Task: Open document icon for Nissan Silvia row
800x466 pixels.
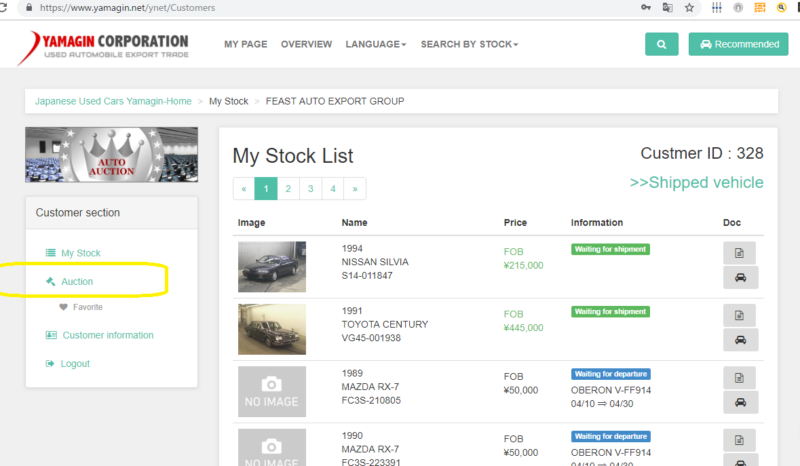Action: point(739,253)
